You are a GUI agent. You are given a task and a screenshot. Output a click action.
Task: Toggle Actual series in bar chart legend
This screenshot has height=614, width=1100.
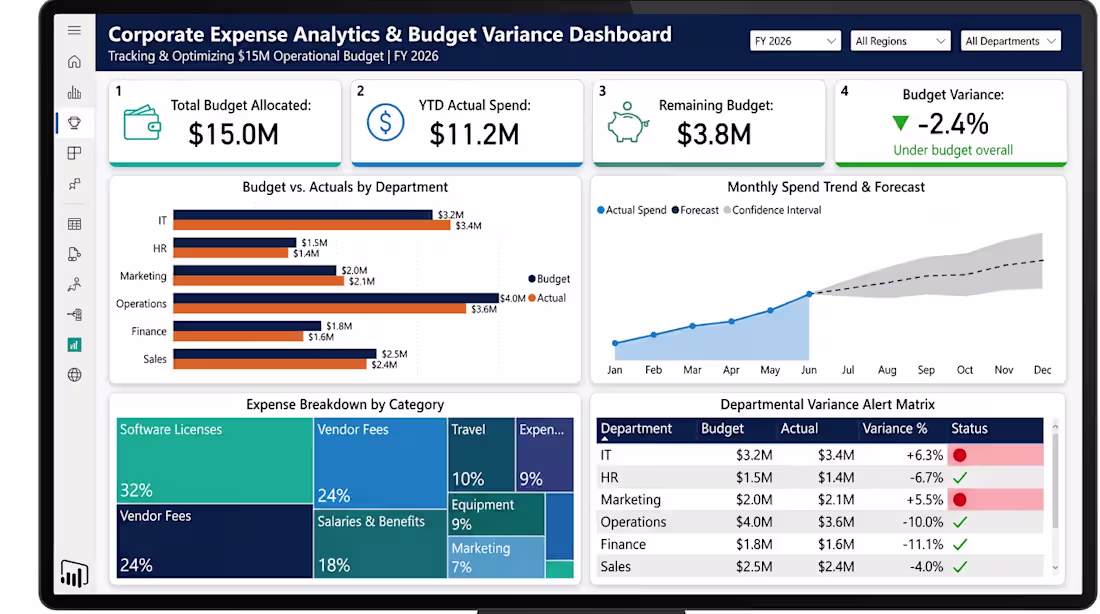tap(547, 298)
